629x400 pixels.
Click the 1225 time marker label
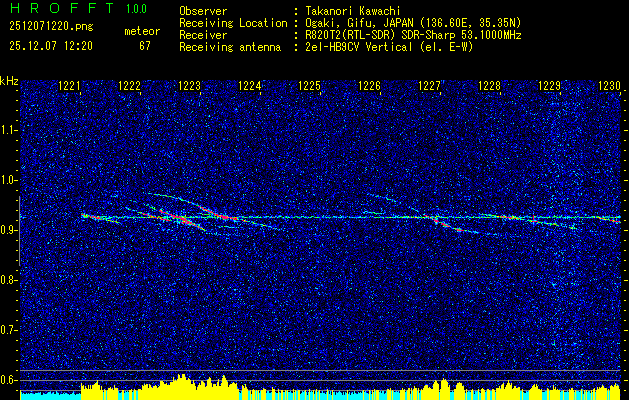[x=309, y=86]
